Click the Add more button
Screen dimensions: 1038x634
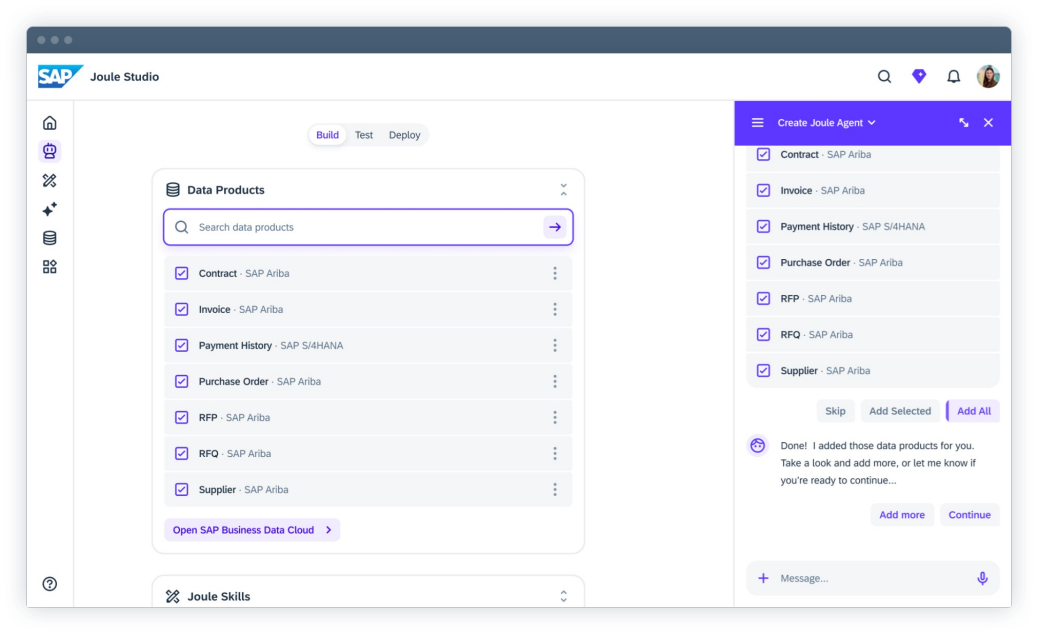click(x=902, y=515)
